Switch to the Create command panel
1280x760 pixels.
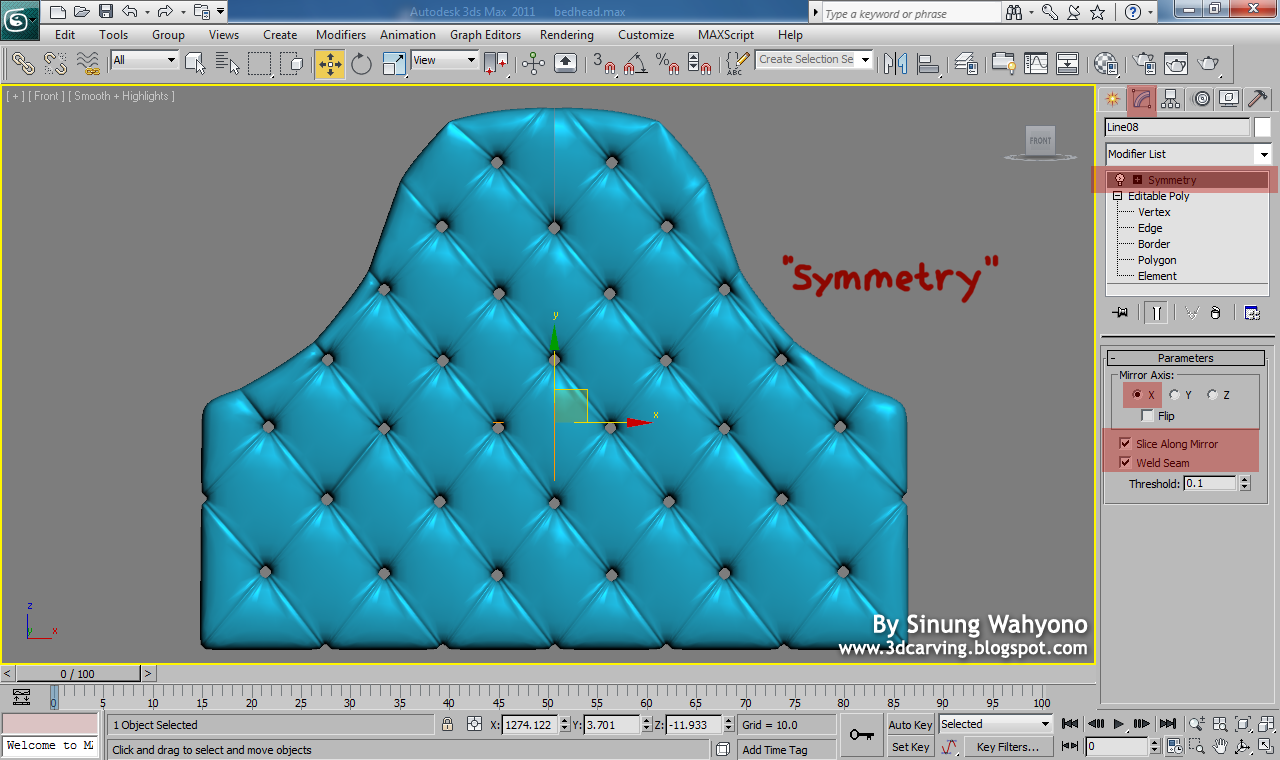point(1111,99)
